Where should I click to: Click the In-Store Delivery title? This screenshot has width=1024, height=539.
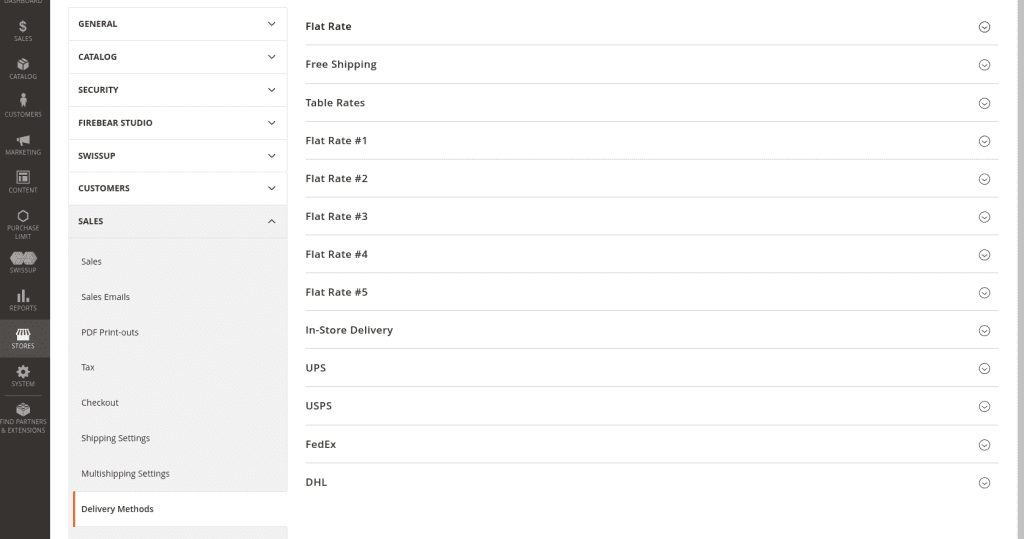(x=349, y=330)
